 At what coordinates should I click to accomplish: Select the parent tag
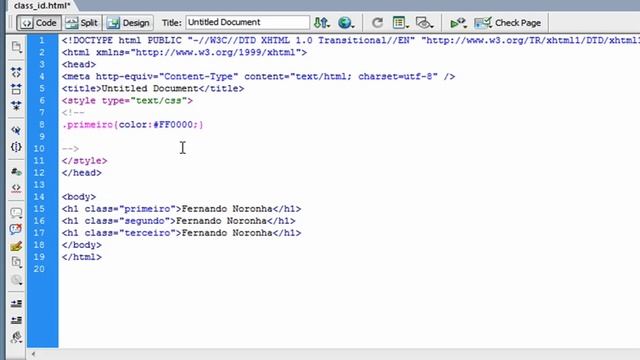(x=16, y=130)
